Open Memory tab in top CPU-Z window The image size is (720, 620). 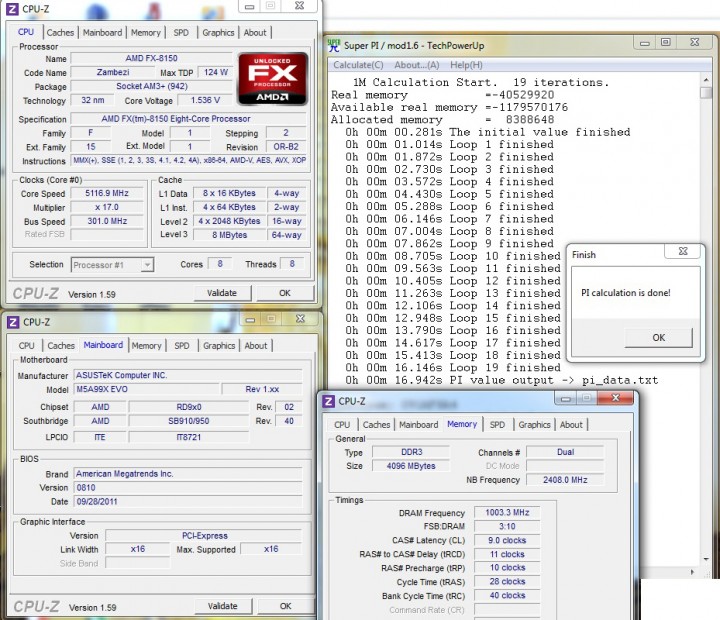point(146,33)
